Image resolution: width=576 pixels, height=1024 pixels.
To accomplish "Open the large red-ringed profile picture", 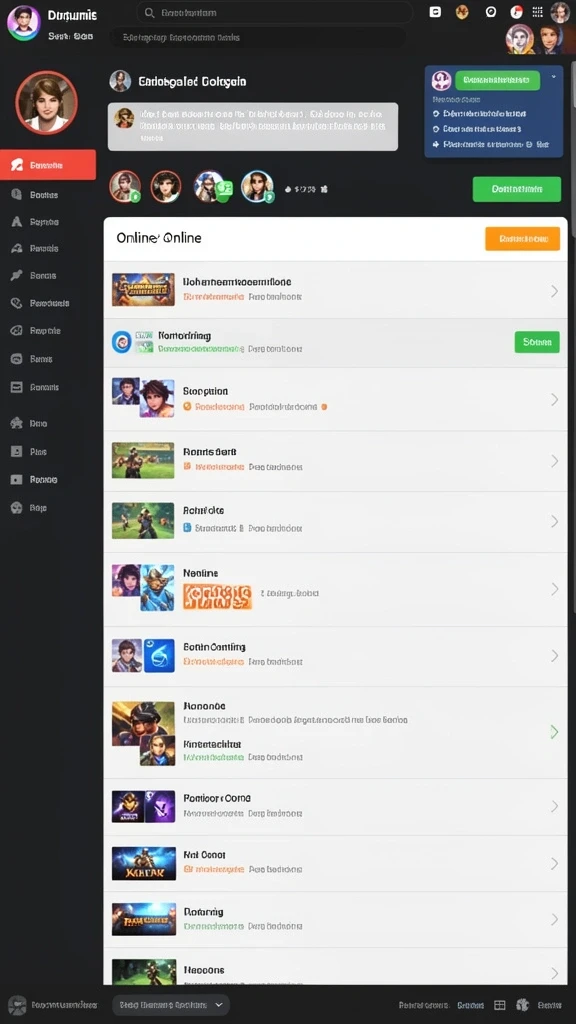I will [46, 103].
